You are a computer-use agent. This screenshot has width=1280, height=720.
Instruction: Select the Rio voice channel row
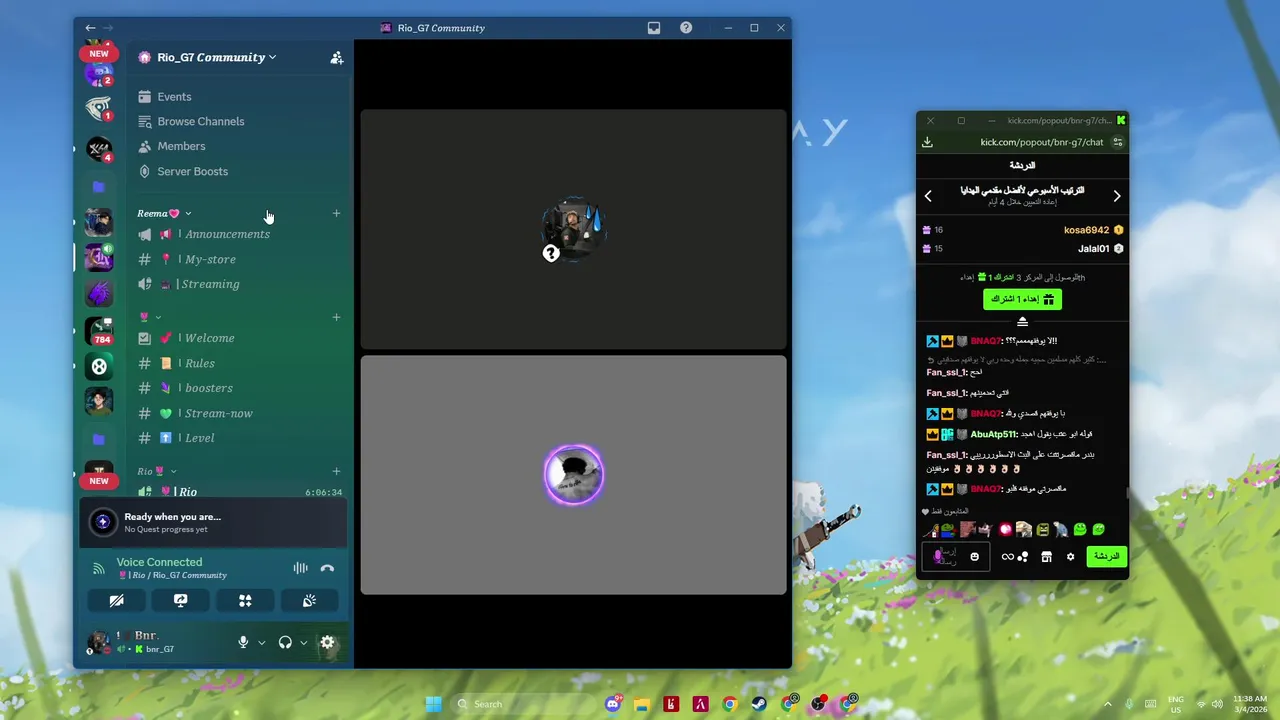click(240, 491)
